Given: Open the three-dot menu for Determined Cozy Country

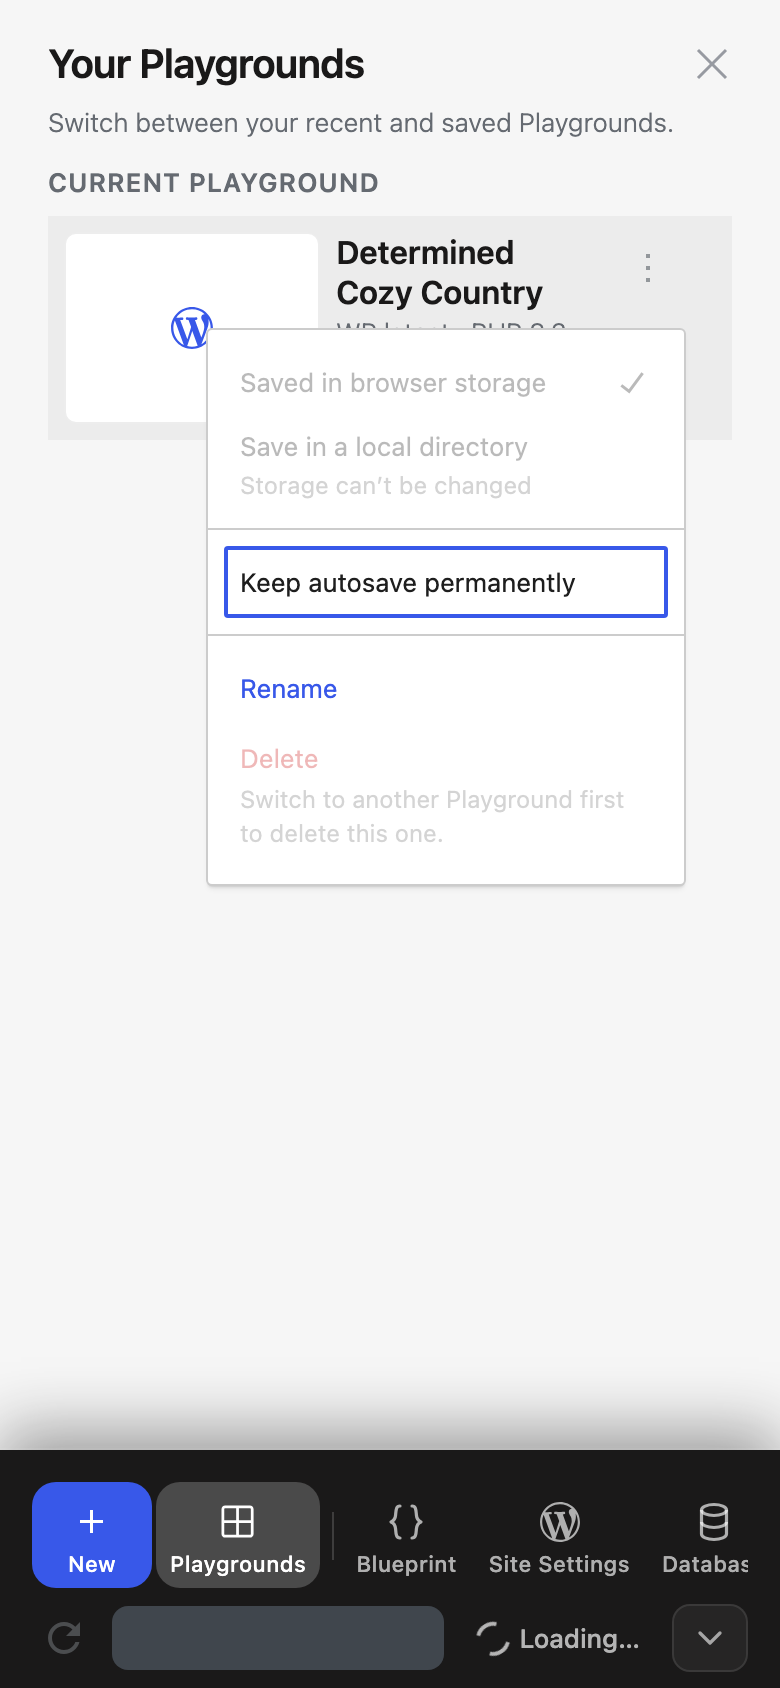Looking at the screenshot, I should click(648, 268).
